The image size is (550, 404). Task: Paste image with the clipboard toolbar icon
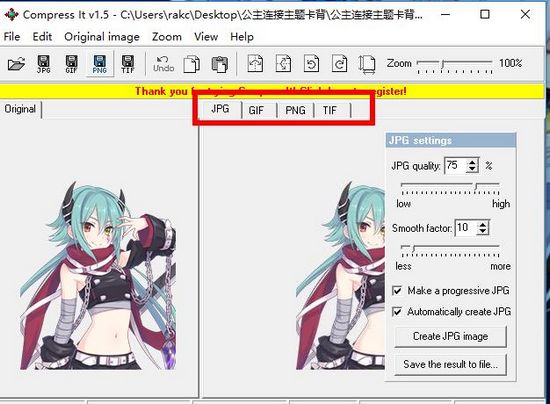tap(220, 64)
